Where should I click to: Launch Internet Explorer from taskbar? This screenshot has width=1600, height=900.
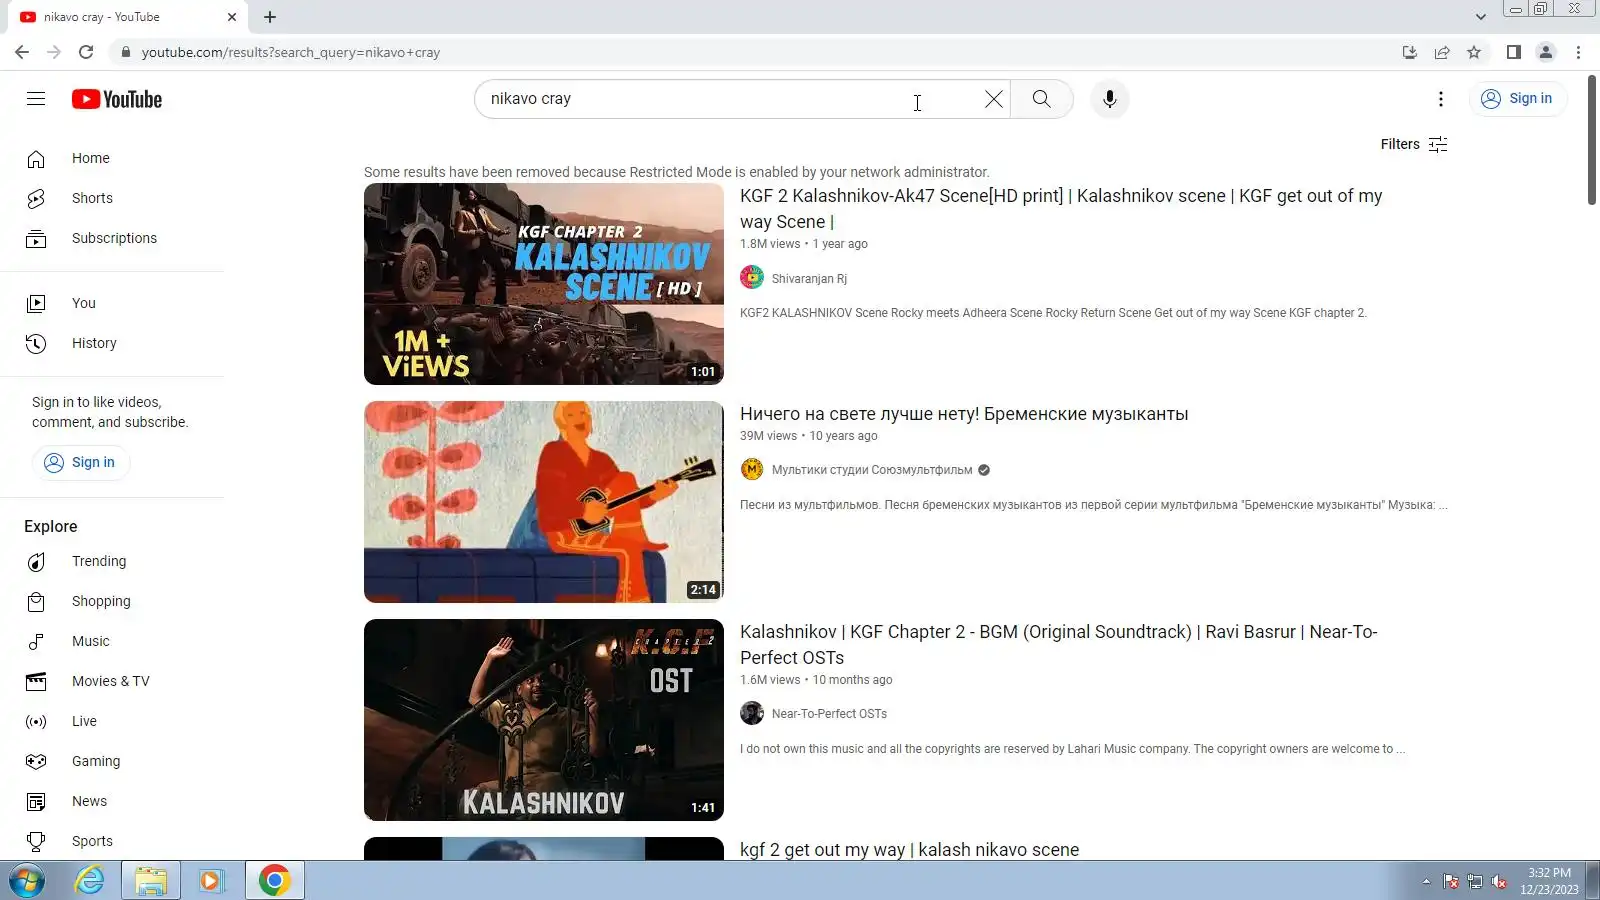point(90,880)
